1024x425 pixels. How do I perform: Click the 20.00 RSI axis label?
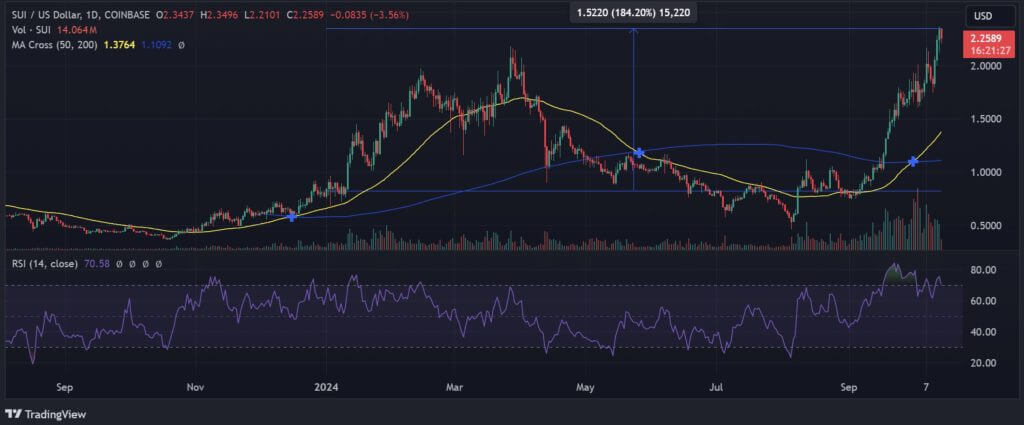coord(982,363)
